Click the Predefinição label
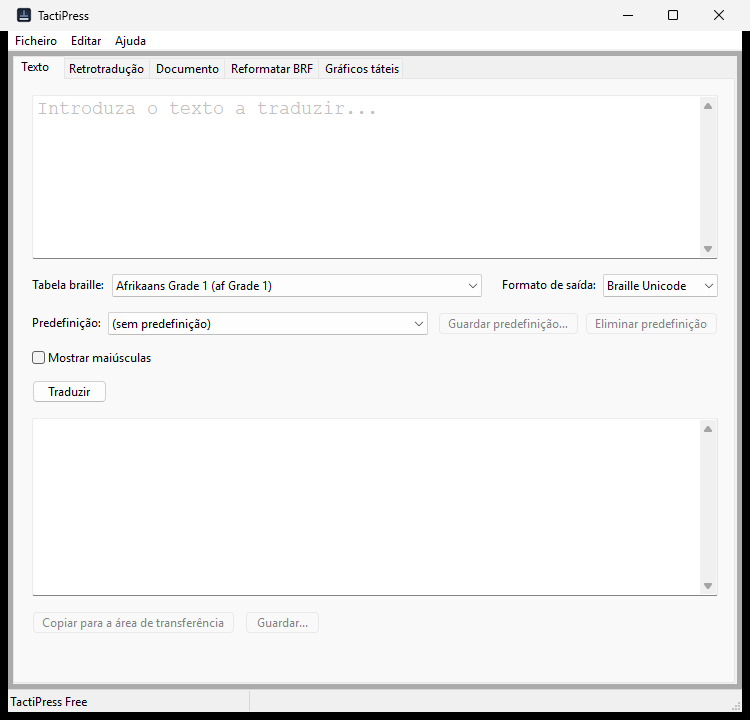The width and height of the screenshot is (750, 720). [66, 323]
